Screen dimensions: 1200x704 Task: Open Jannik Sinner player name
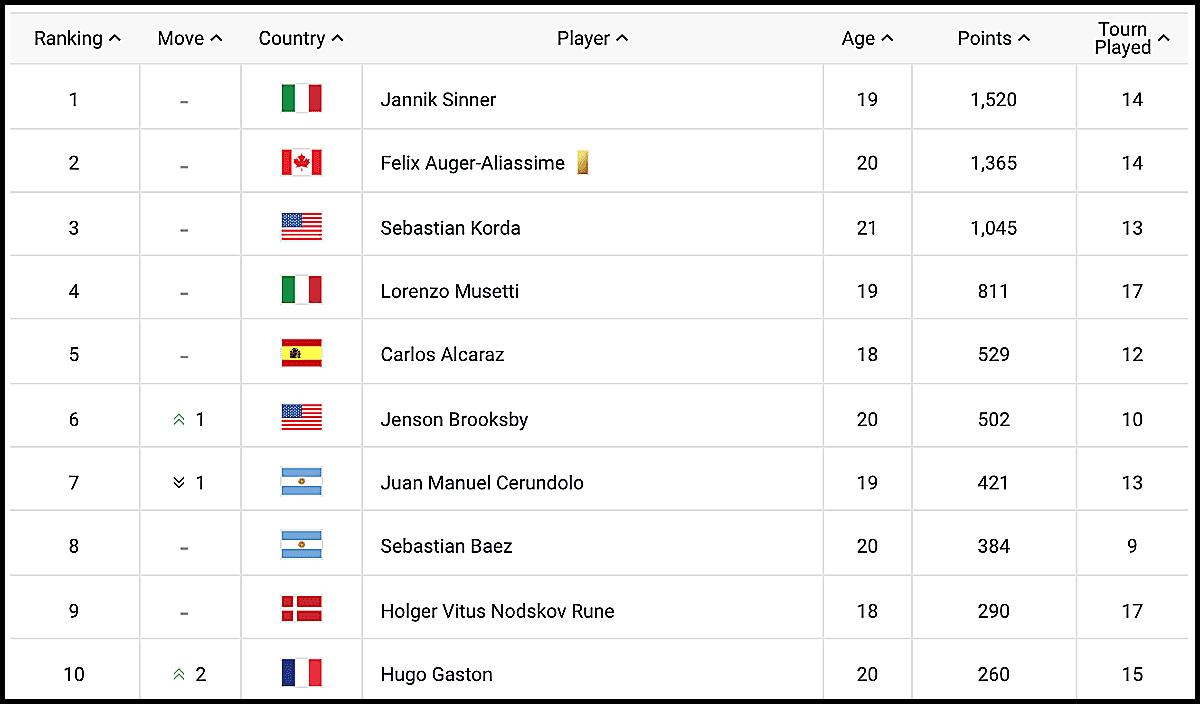click(438, 99)
